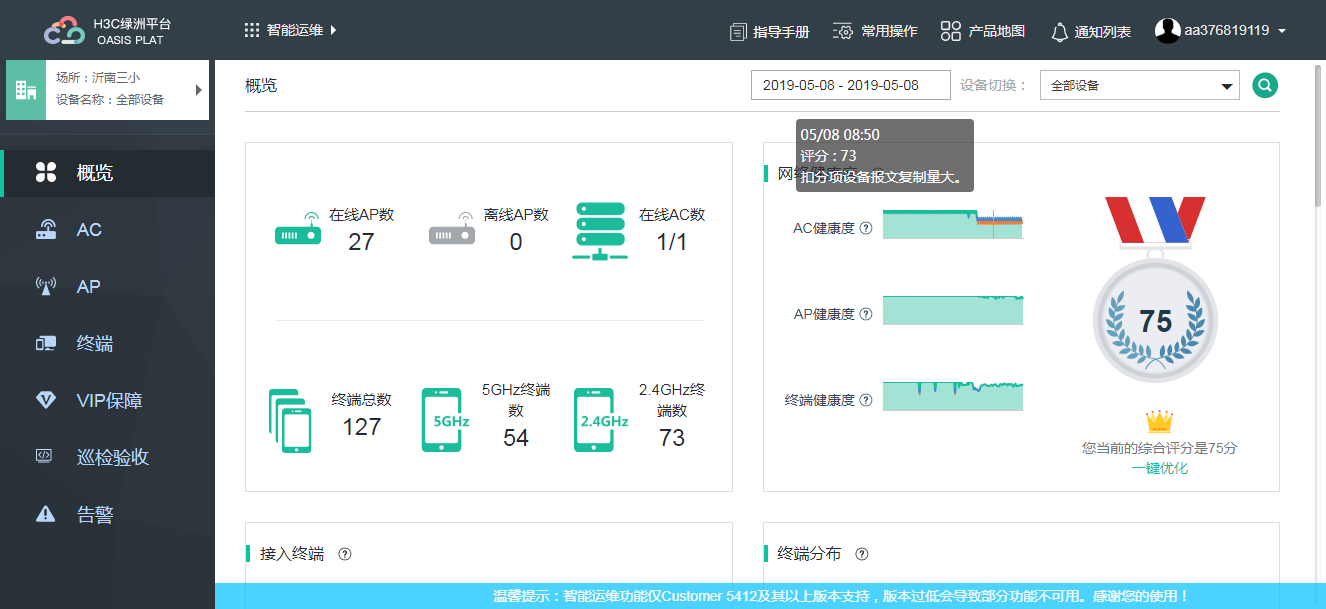Click the 终端健康度 help question icon
Screen dimensions: 1326x609
tap(866, 400)
